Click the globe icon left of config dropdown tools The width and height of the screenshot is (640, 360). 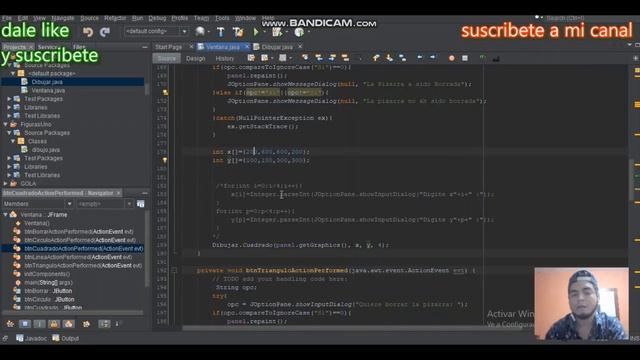coord(200,32)
